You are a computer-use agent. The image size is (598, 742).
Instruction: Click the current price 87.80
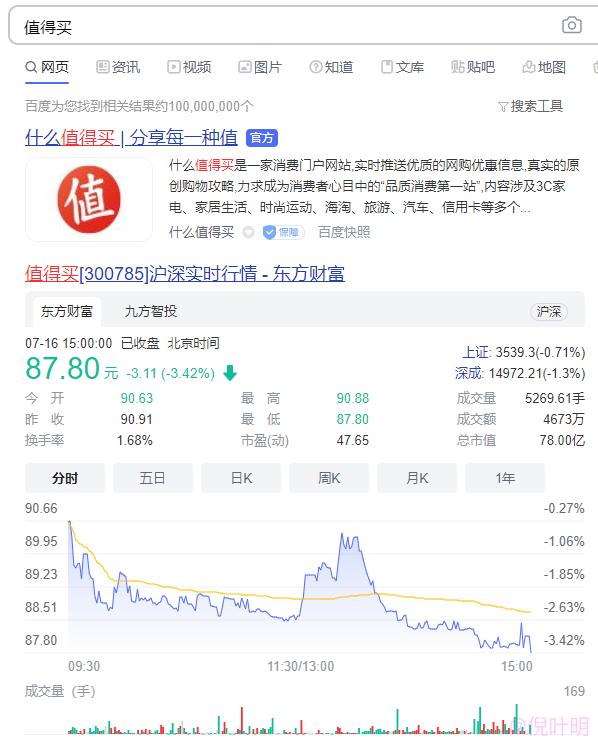coord(62,369)
